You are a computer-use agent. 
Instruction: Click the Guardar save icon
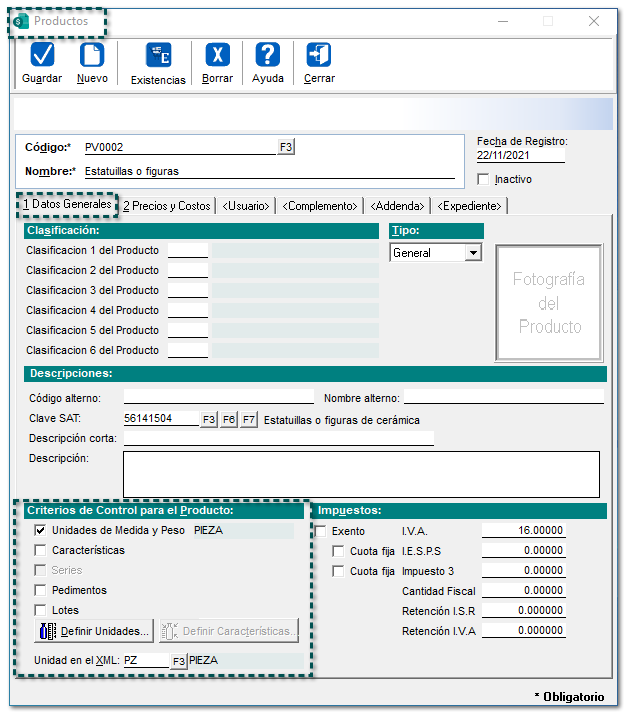pos(42,55)
